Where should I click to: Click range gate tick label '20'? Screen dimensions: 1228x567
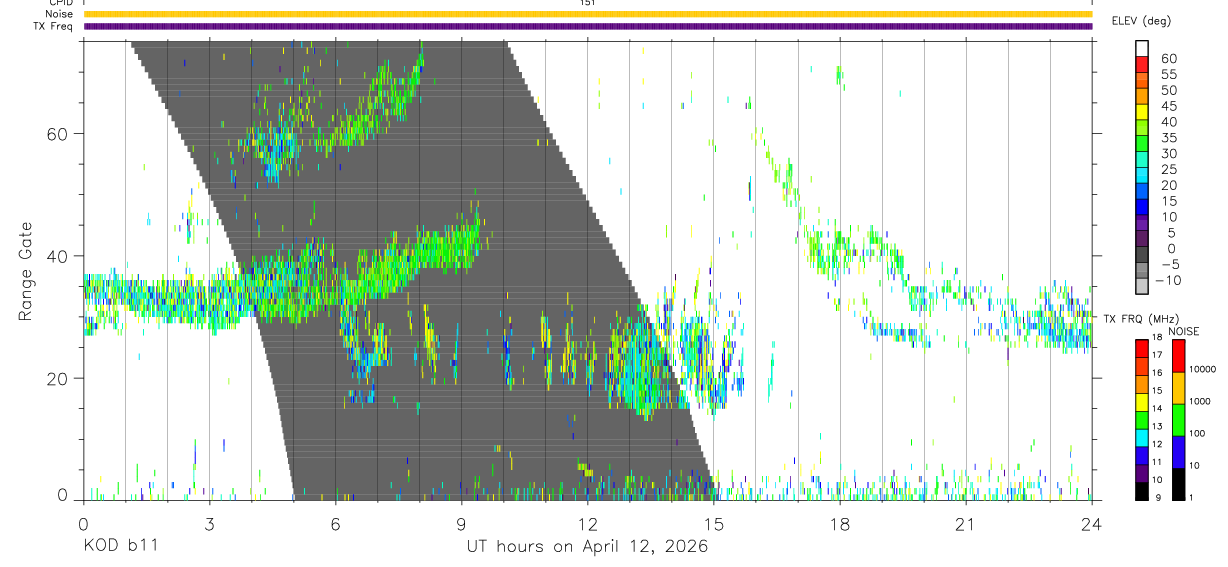coord(56,379)
